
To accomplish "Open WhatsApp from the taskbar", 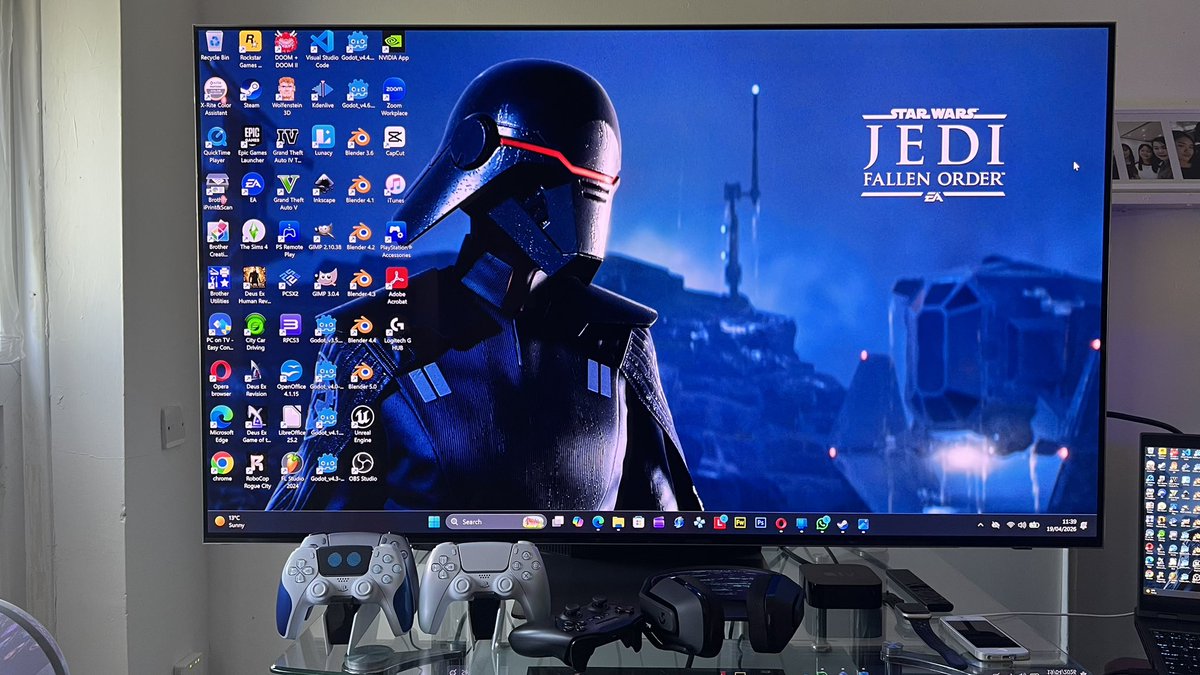I will [x=821, y=523].
